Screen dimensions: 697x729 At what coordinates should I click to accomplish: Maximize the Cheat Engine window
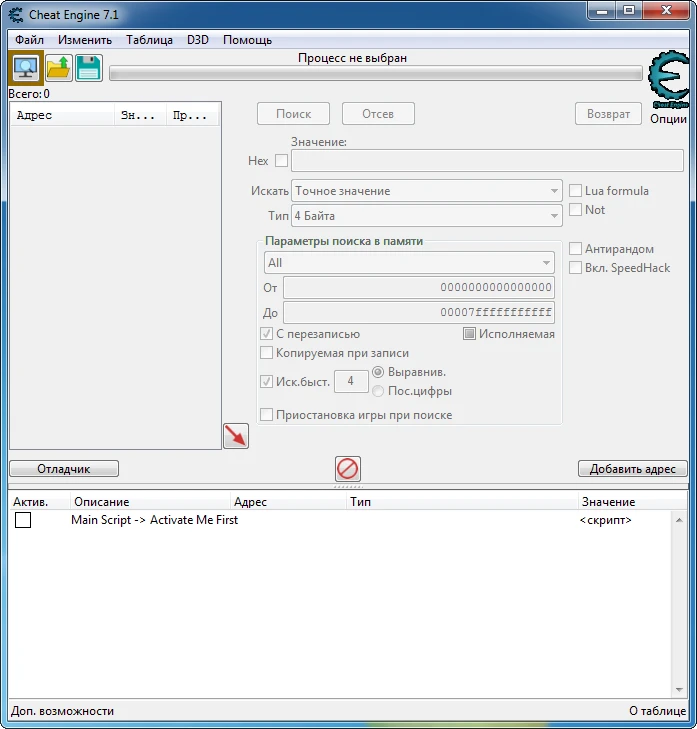pos(629,10)
